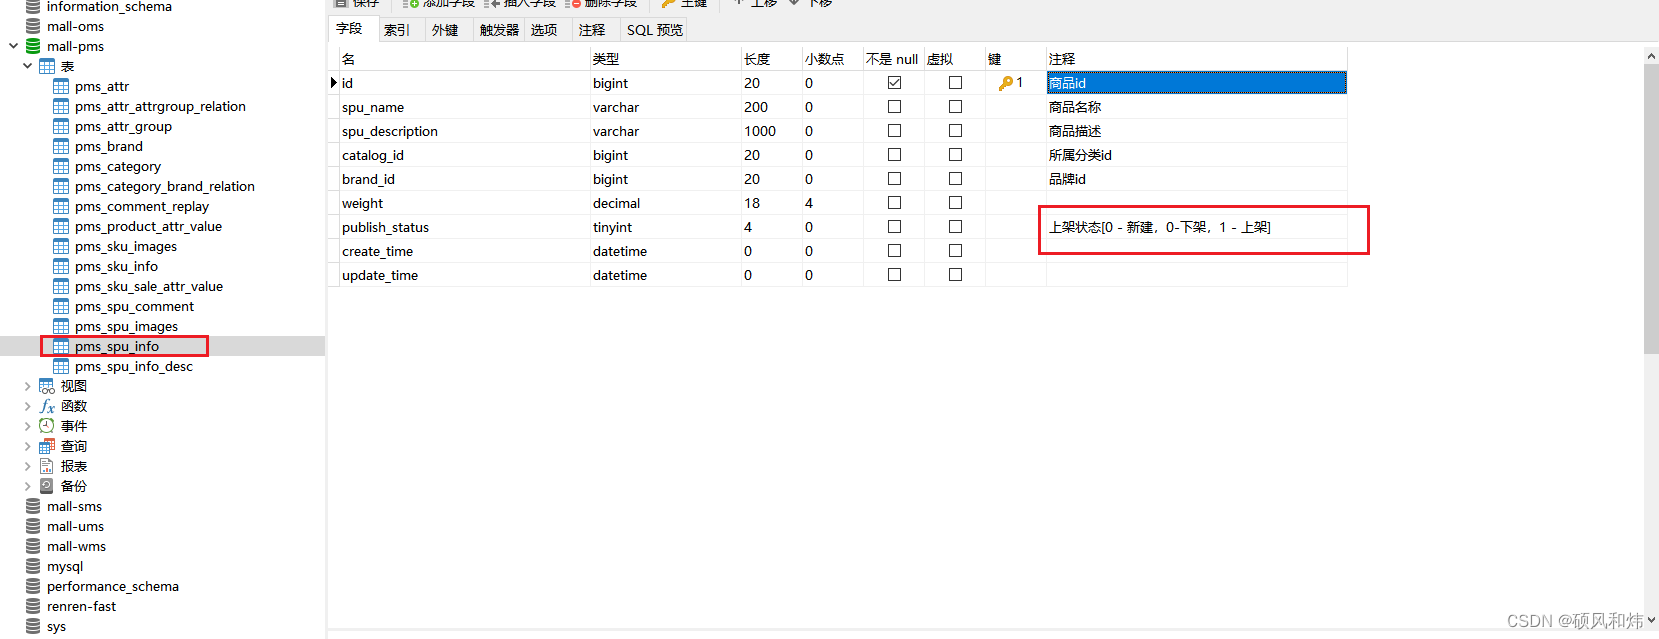Viewport: 1659px width, 639px height.
Task: Click the mall-oms database icon
Action: 33,26
